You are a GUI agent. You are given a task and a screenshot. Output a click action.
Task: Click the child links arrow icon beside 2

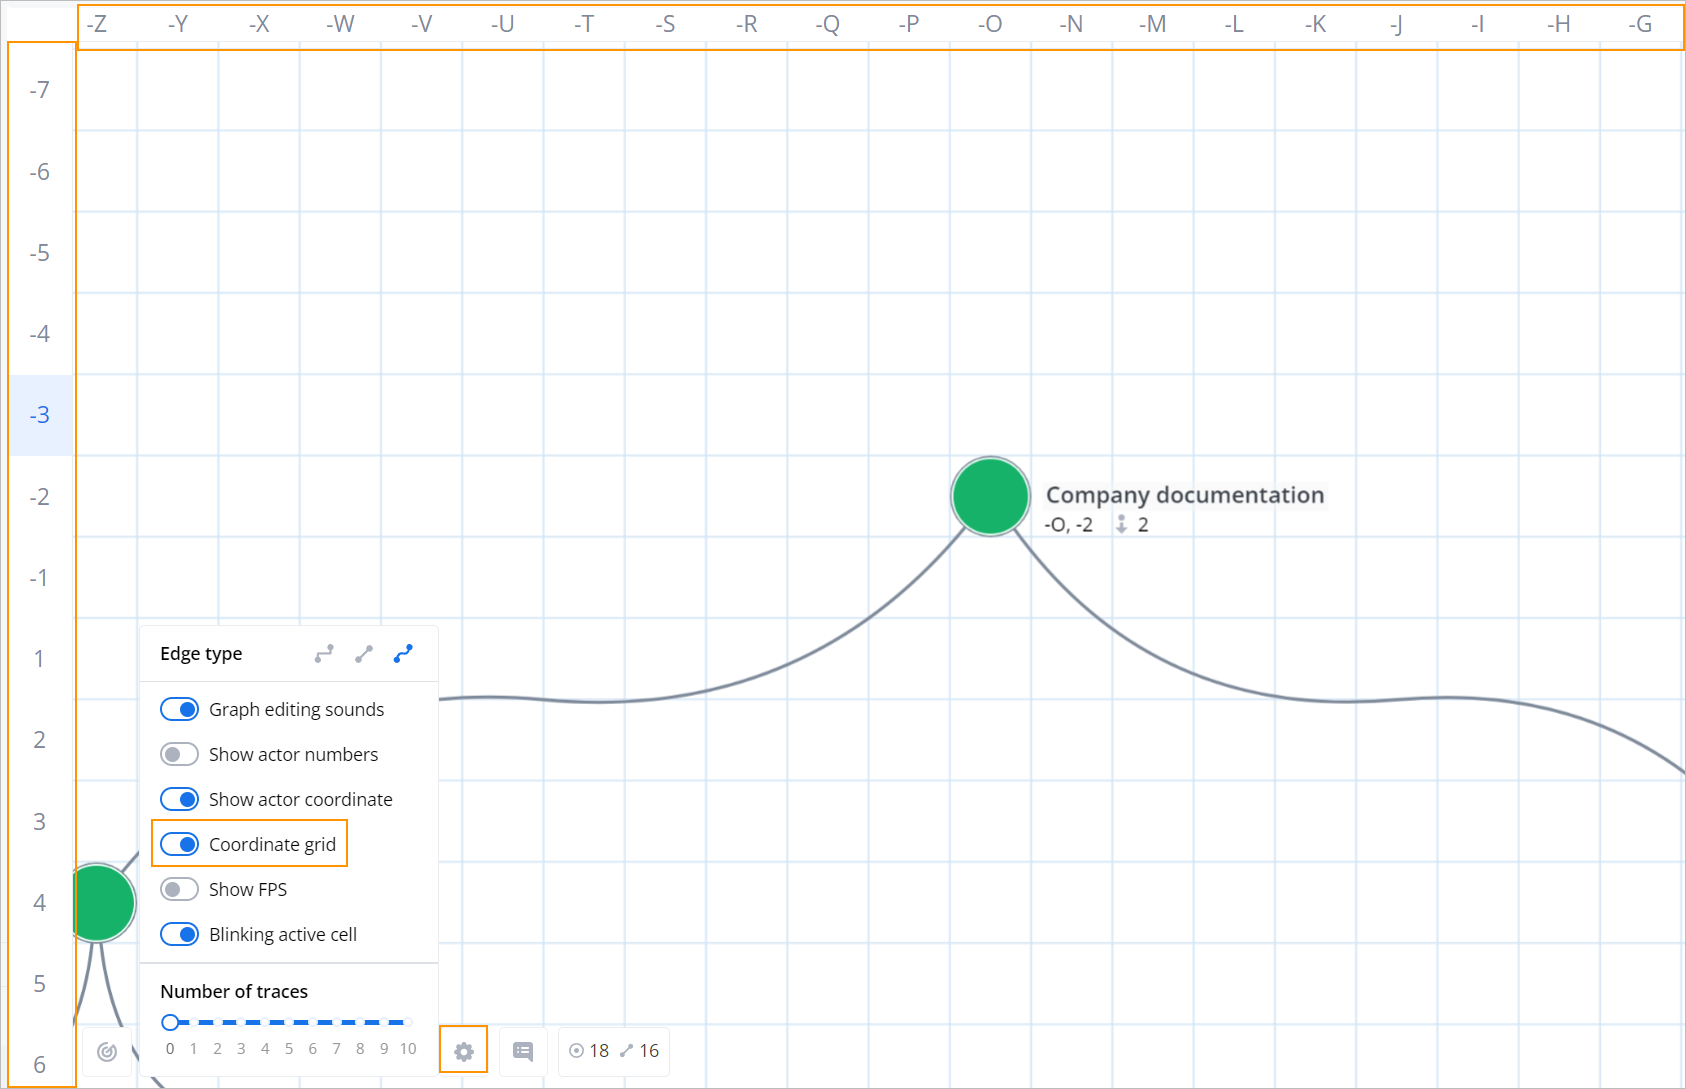[1122, 524]
